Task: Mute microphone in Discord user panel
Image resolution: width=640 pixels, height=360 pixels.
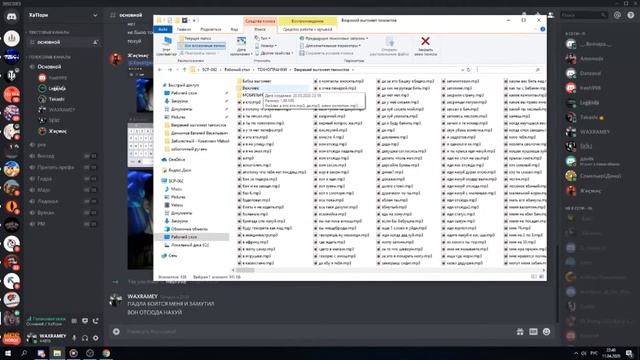Action: click(x=74, y=338)
